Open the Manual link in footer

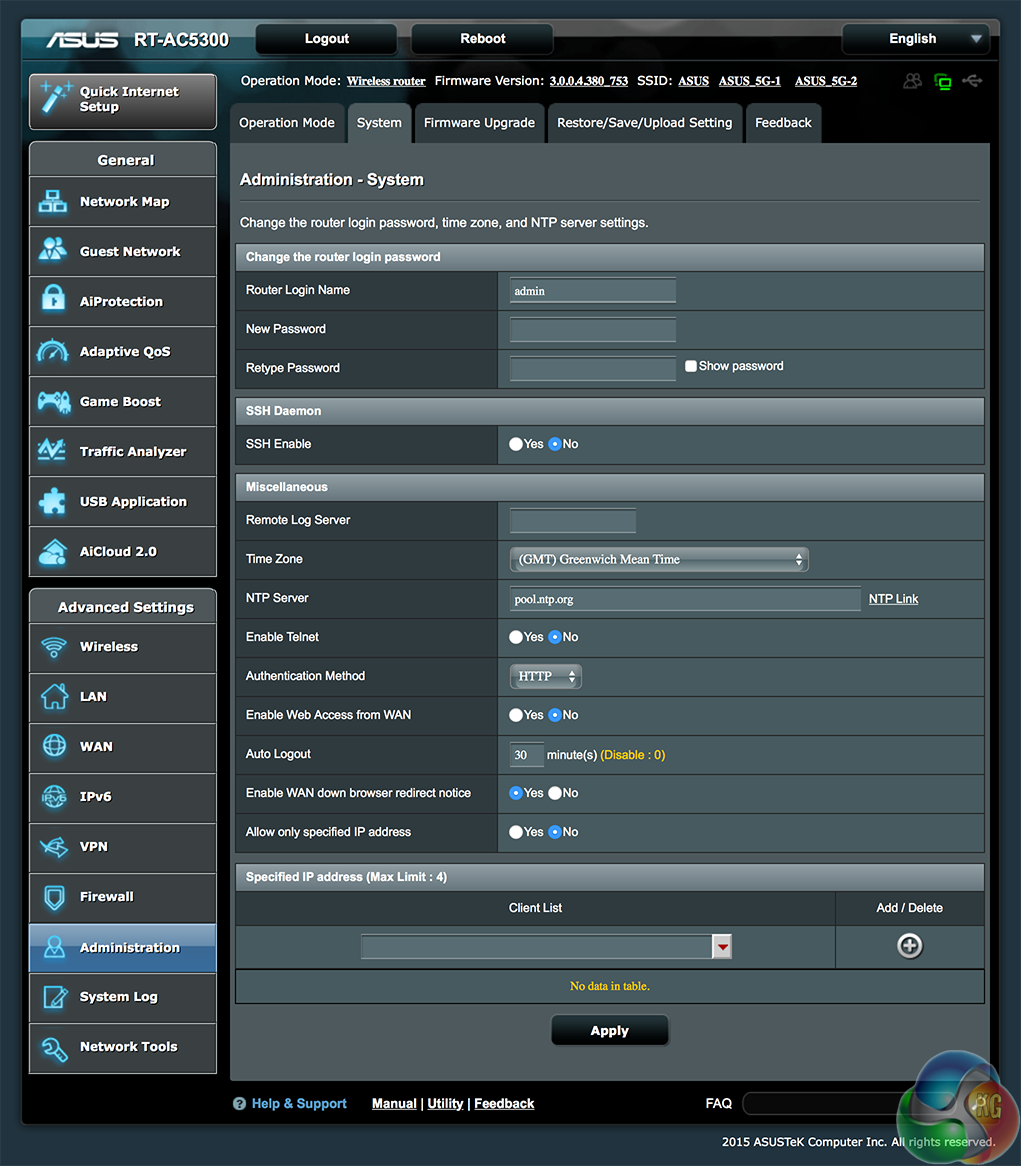394,1104
